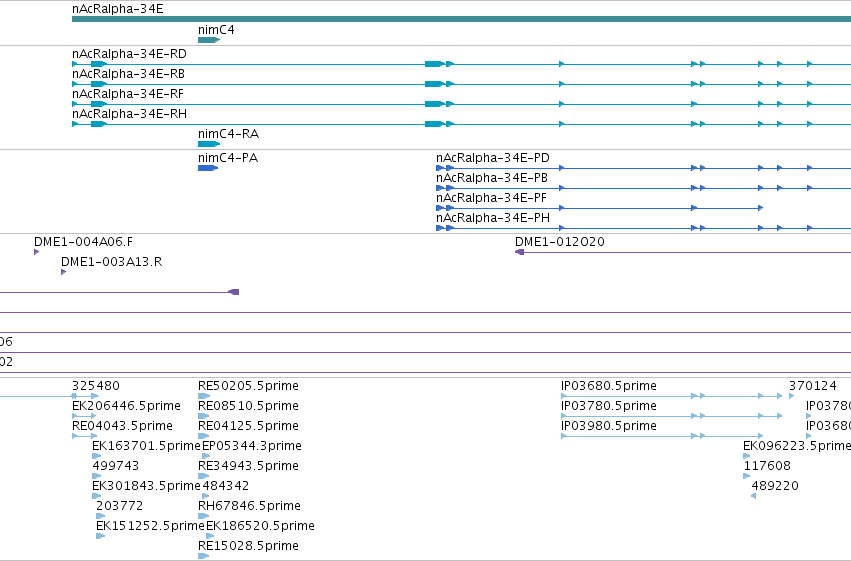This screenshot has height=561, width=851.
Task: Select EST feature 489220
Action: tap(774, 486)
